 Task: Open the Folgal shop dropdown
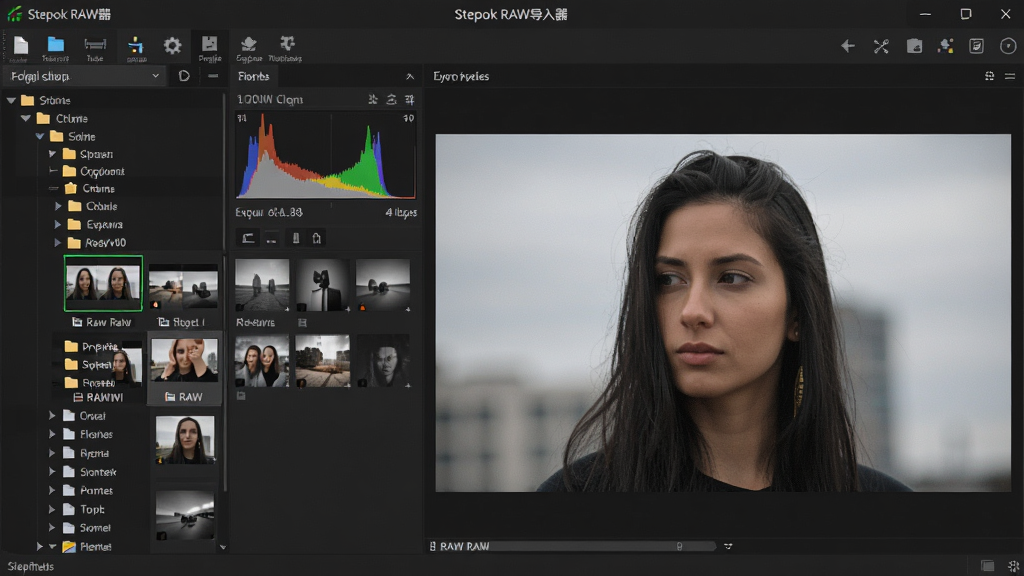point(84,76)
